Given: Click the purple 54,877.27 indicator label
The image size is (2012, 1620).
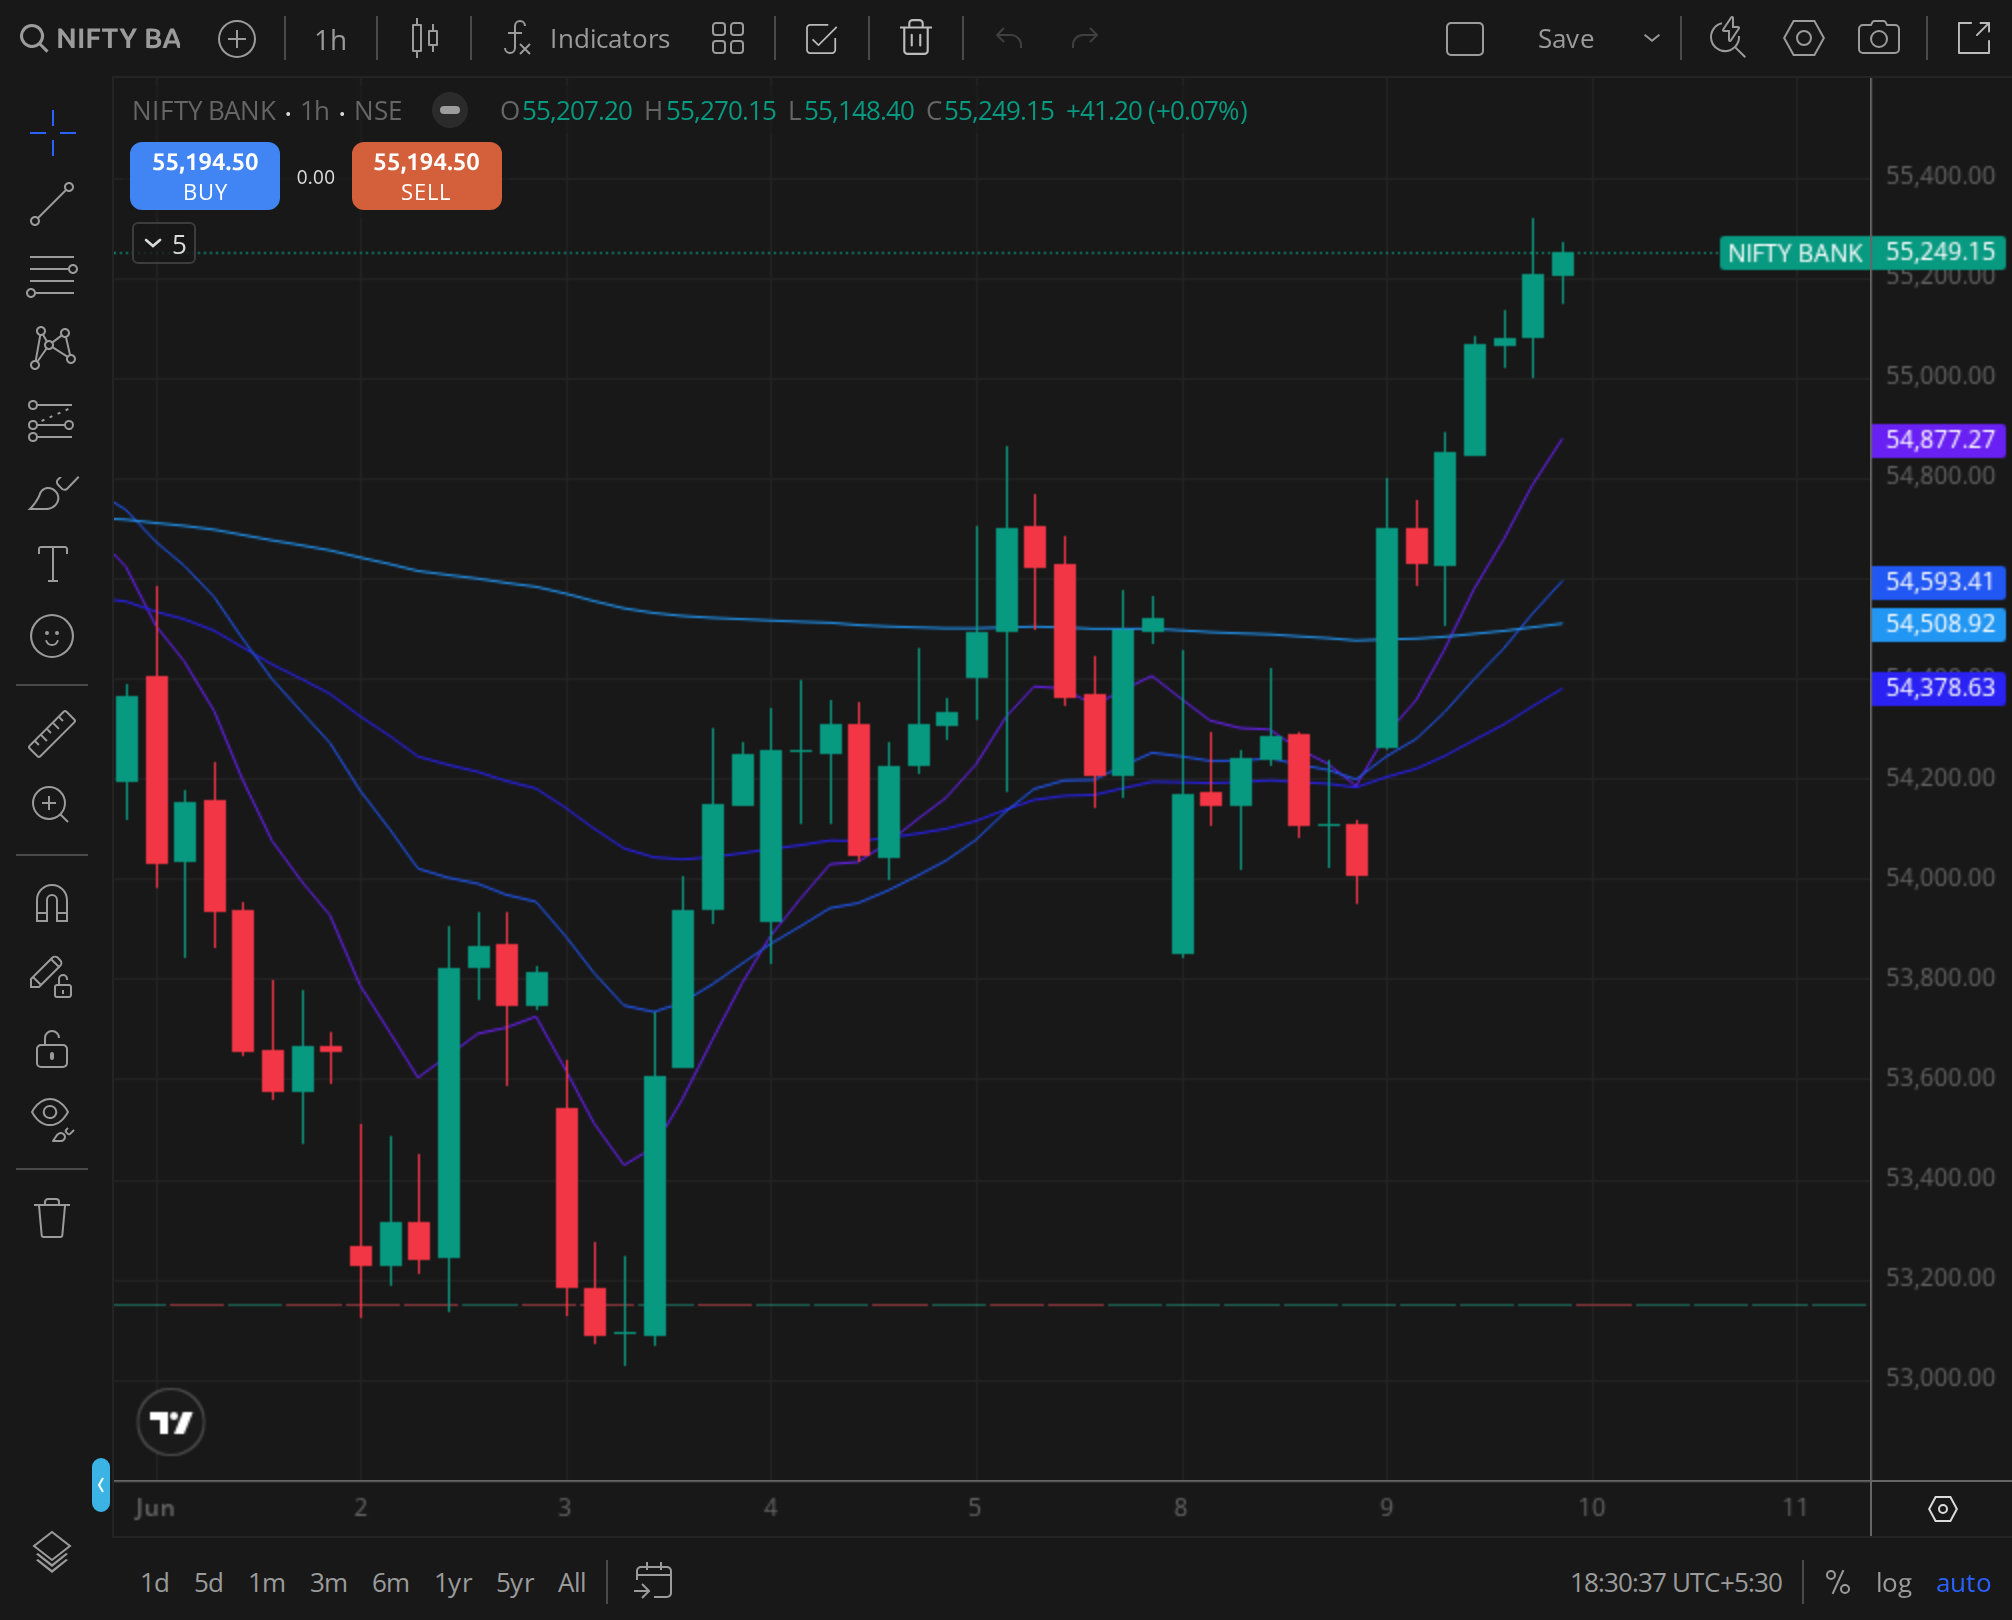Looking at the screenshot, I should point(1939,439).
